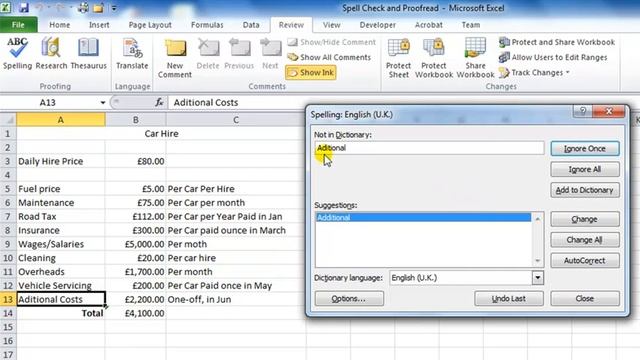This screenshot has height=360, width=640.
Task: Open Dictionary language dropdown
Action: coord(538,278)
